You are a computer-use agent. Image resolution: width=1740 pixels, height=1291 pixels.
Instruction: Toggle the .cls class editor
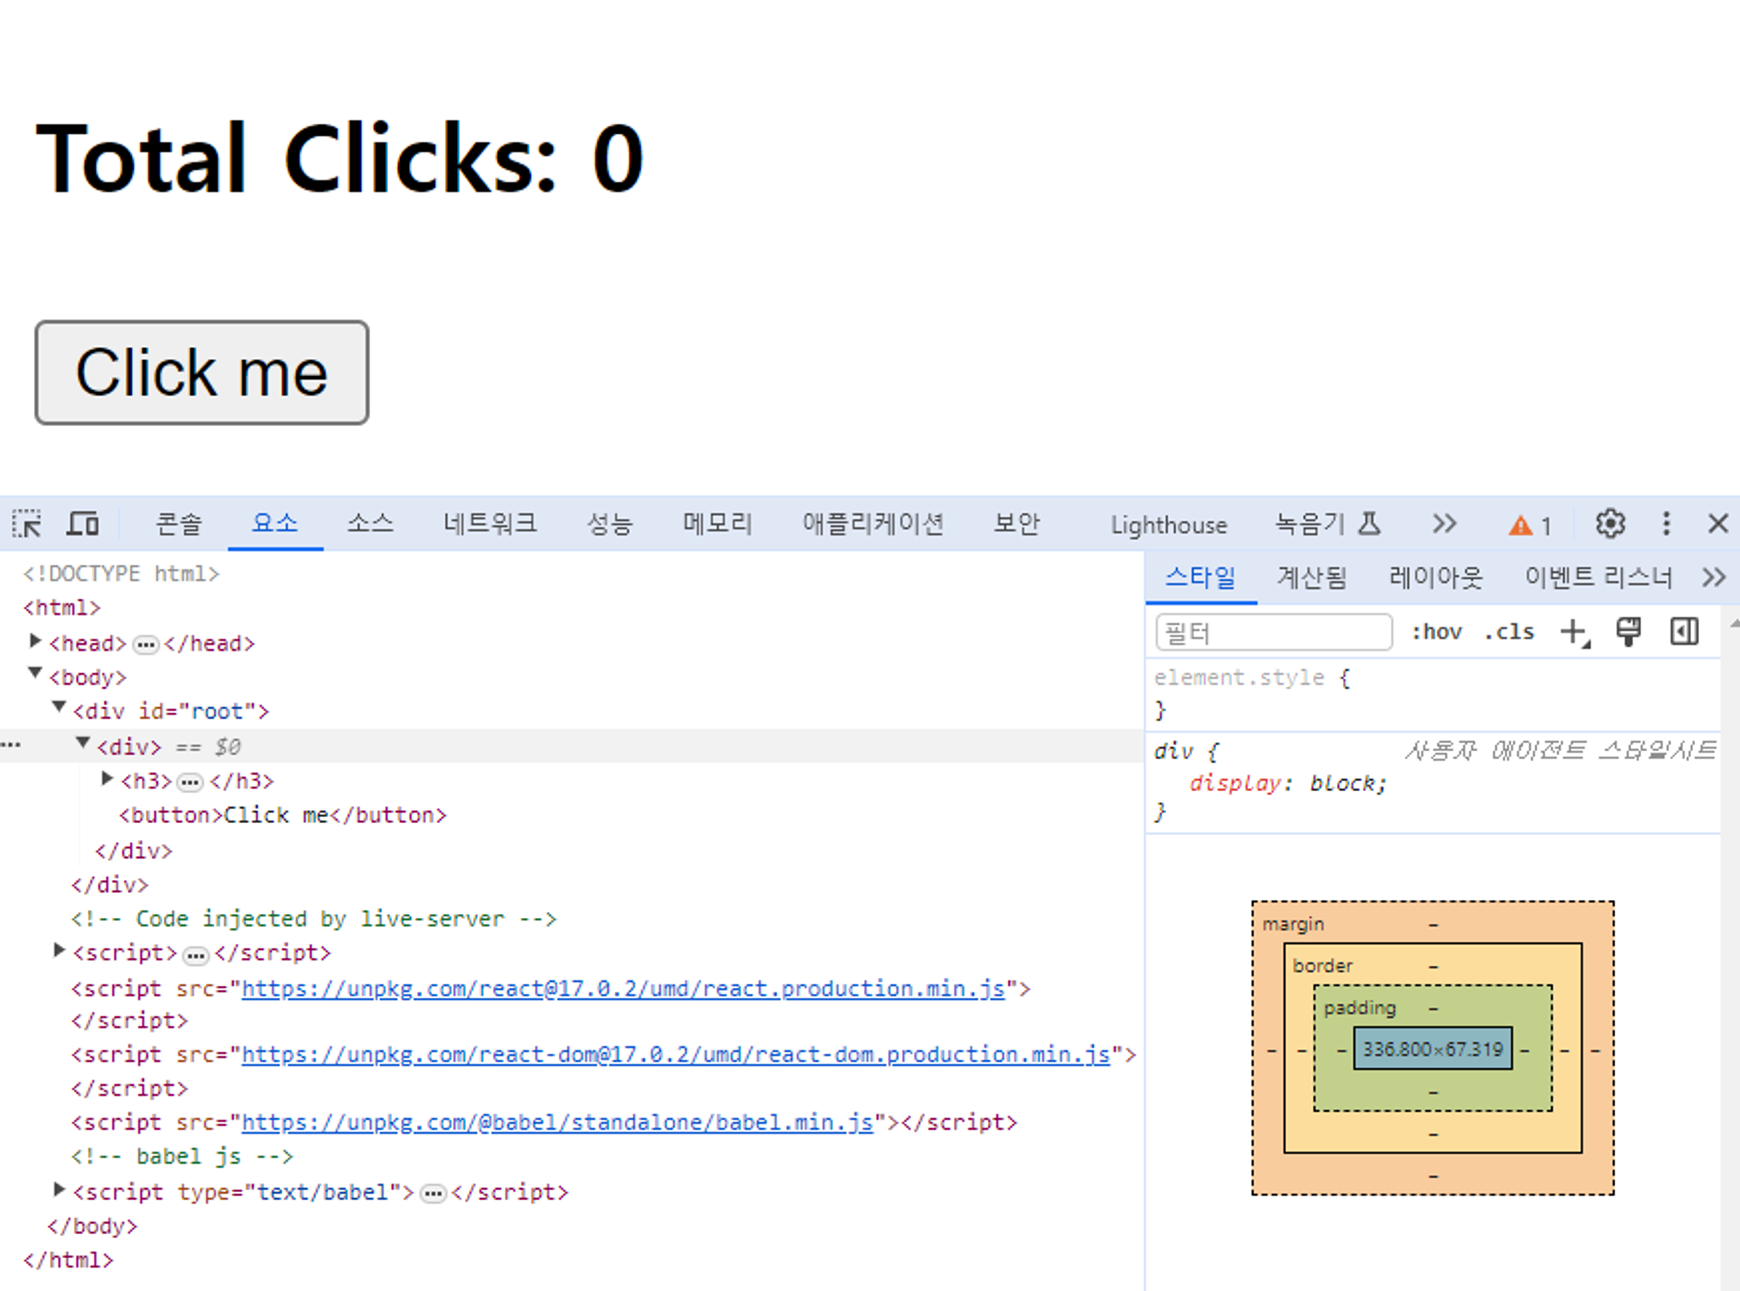pyautogui.click(x=1509, y=632)
